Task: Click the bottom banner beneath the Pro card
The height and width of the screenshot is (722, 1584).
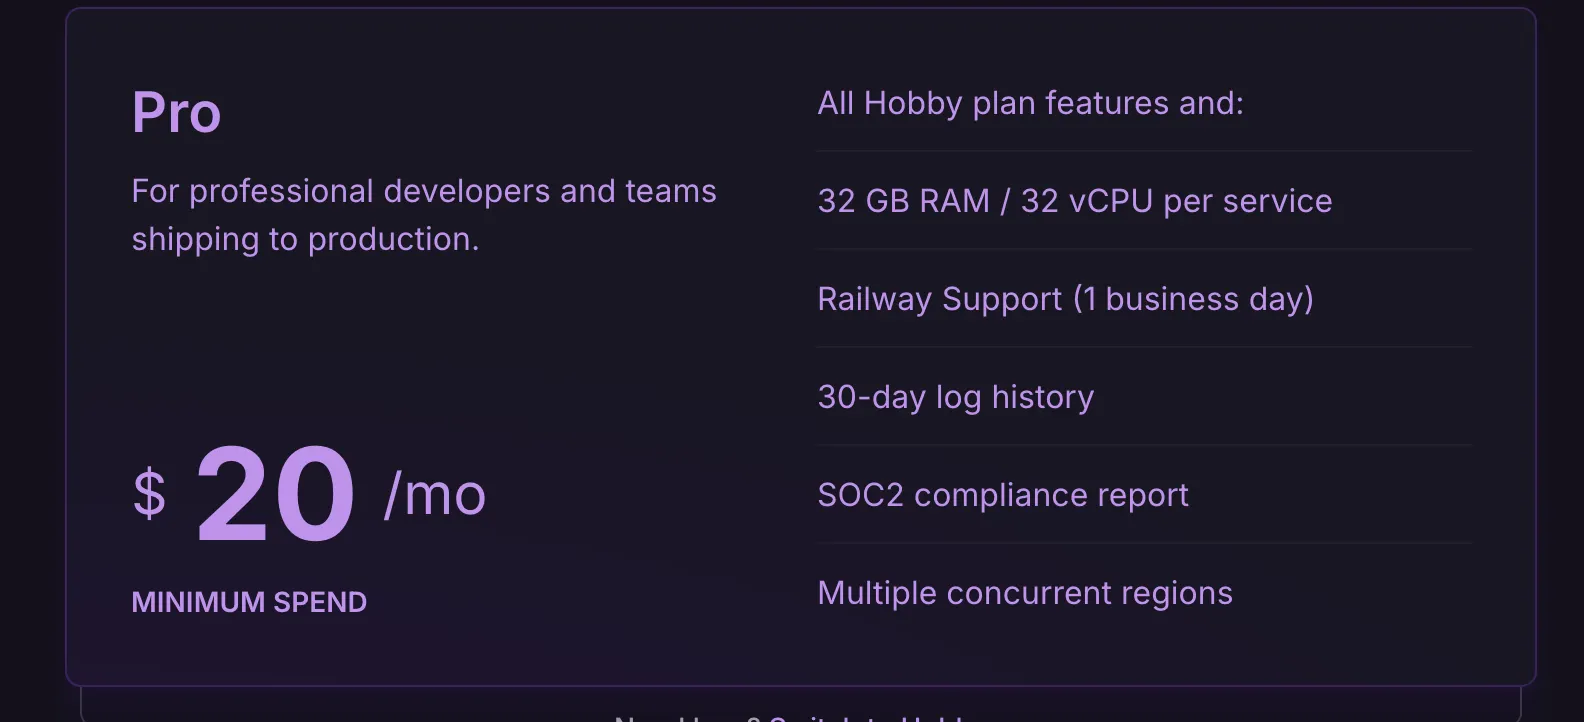Action: click(800, 705)
